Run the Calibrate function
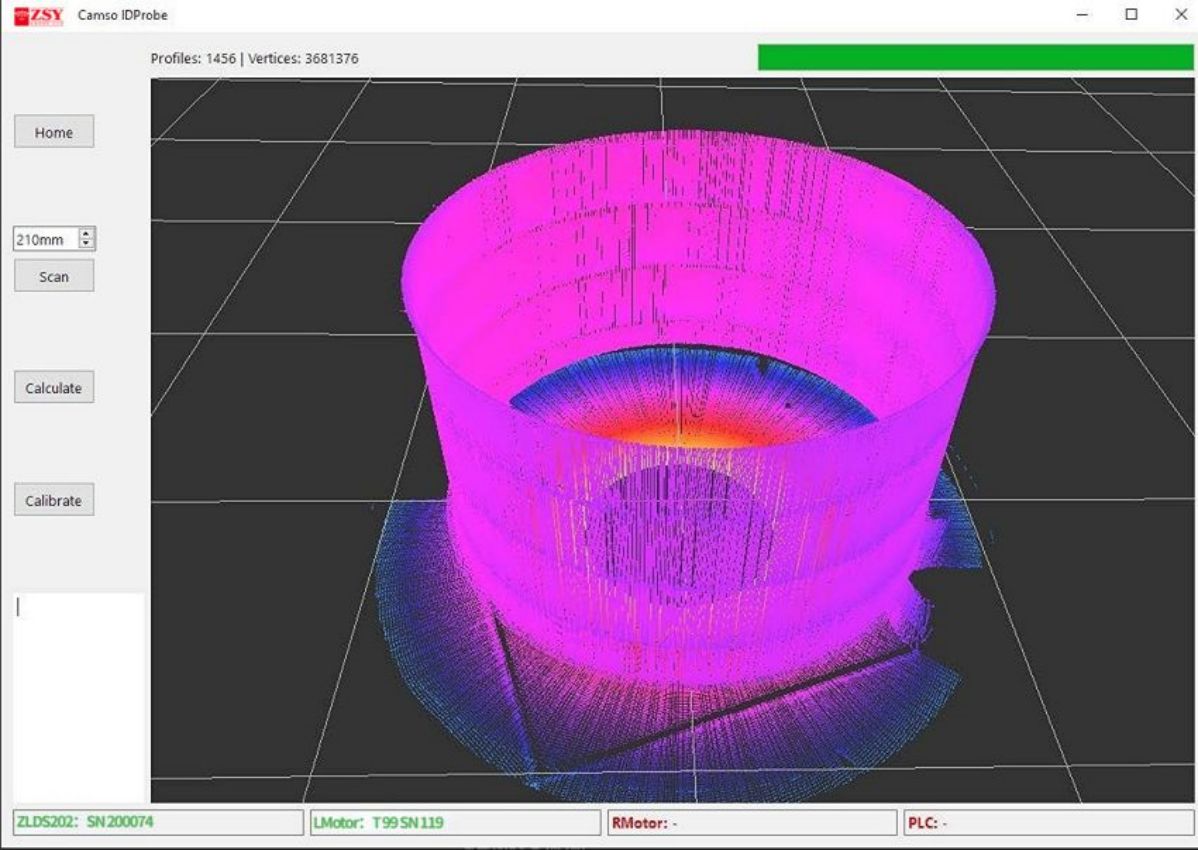This screenshot has height=850, width=1198. click(x=54, y=500)
